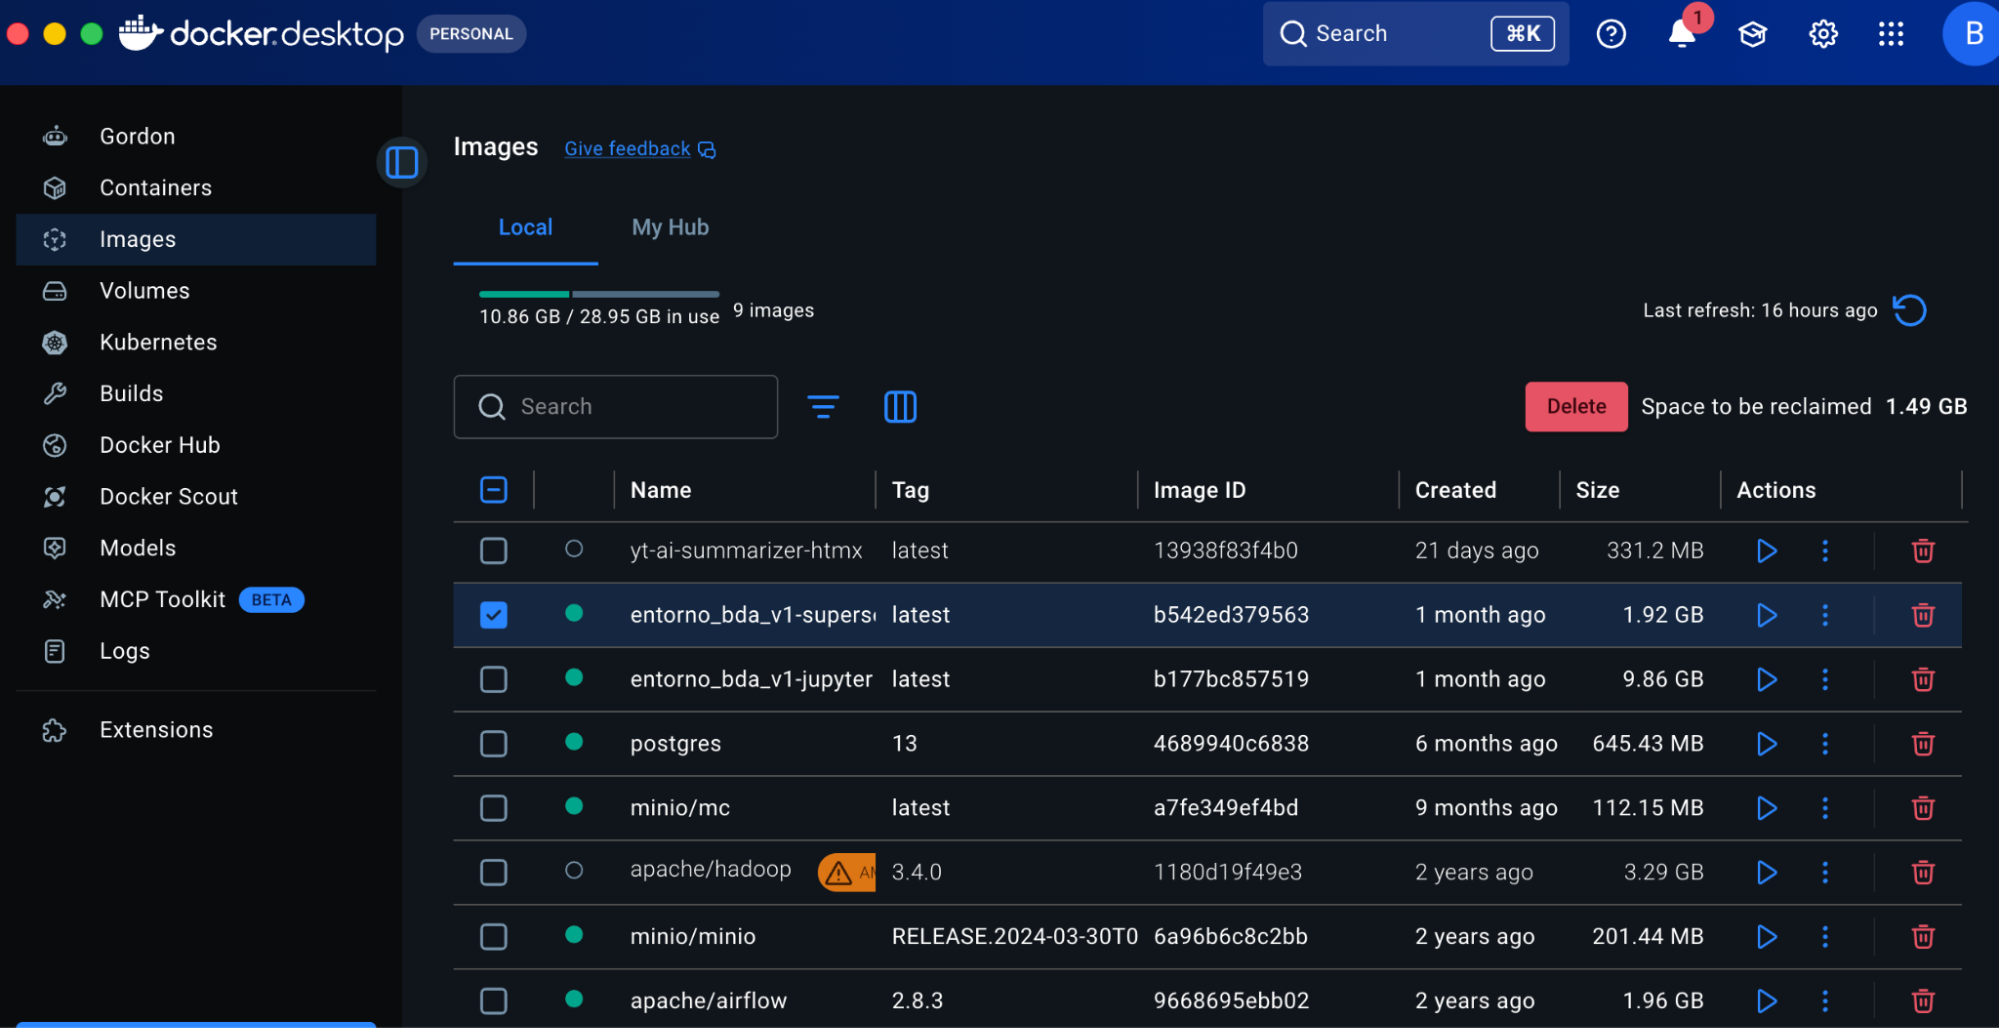The image size is (1999, 1028).
Task: Open notifications bell icon
Action: click(1682, 34)
